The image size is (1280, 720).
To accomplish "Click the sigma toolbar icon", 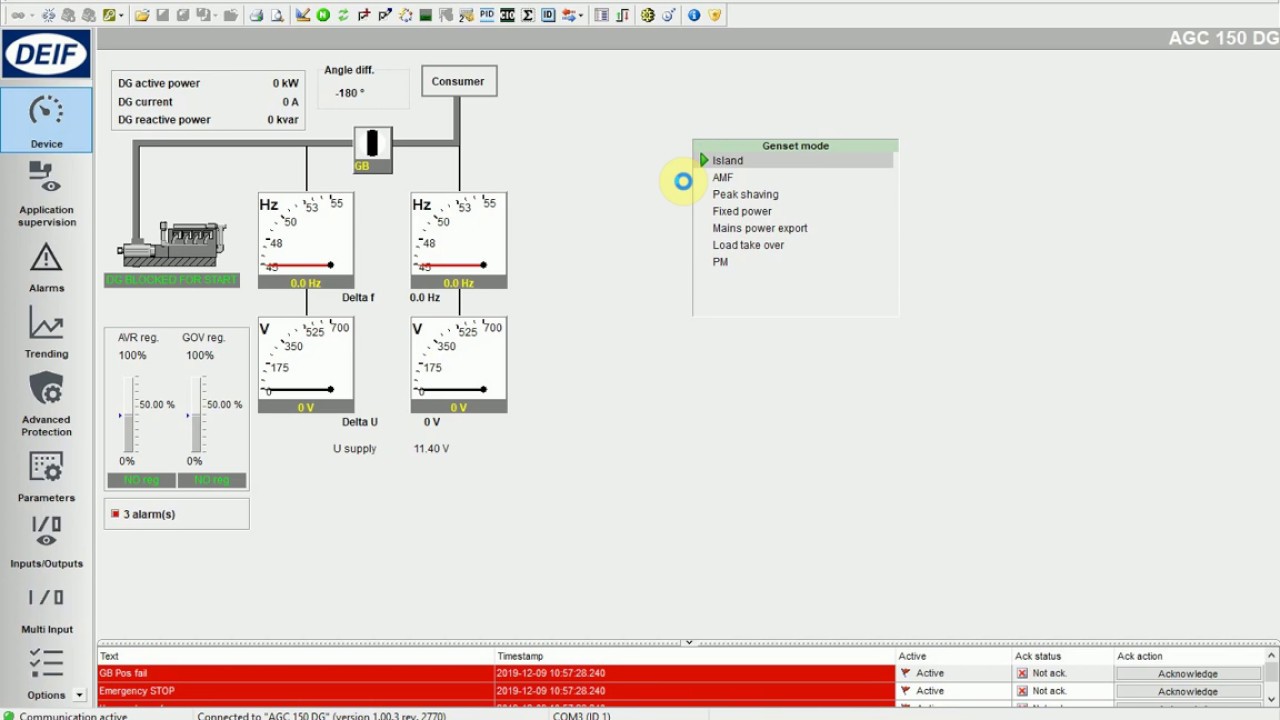I will point(528,15).
